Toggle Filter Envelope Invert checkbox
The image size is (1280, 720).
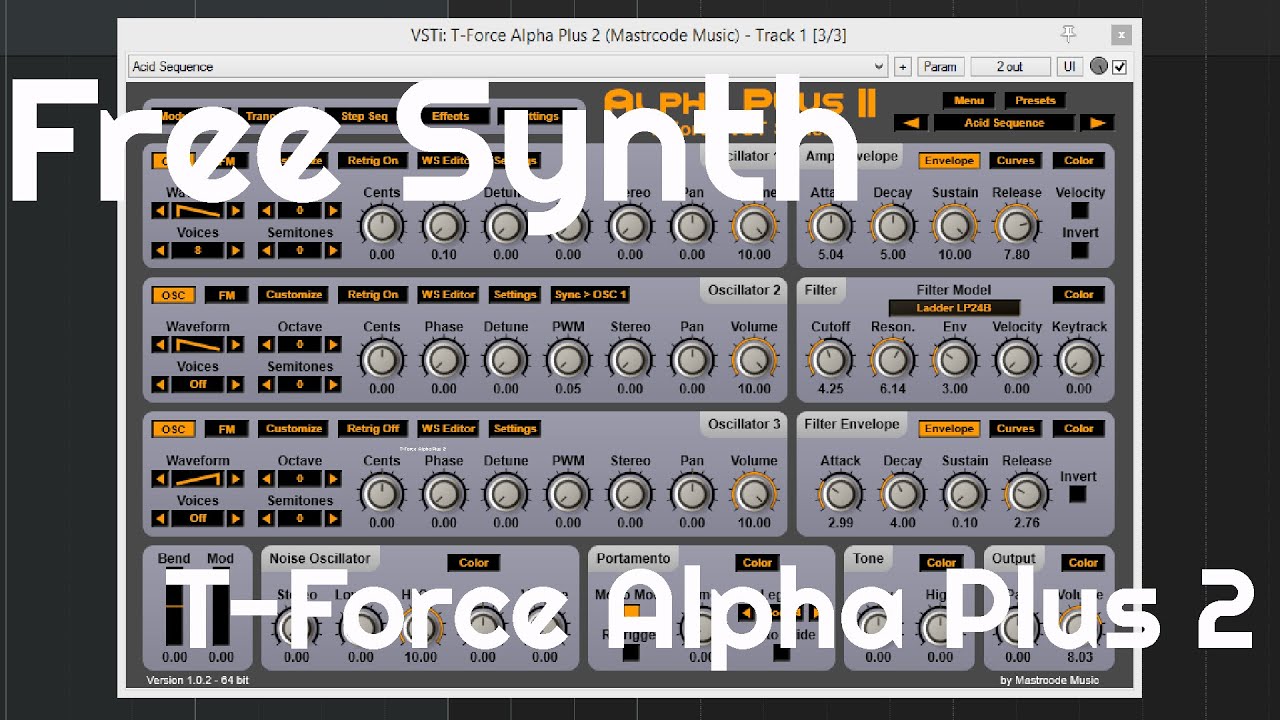tap(1077, 494)
